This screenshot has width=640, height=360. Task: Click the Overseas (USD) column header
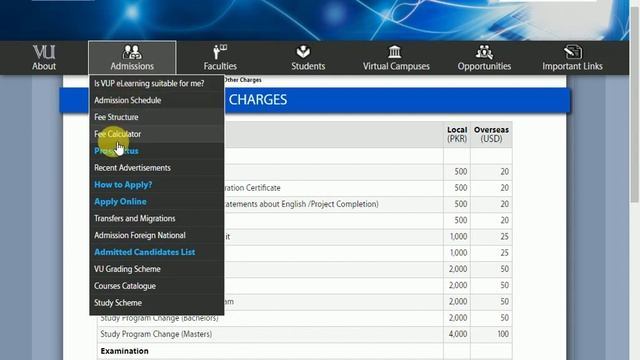pyautogui.click(x=491, y=134)
